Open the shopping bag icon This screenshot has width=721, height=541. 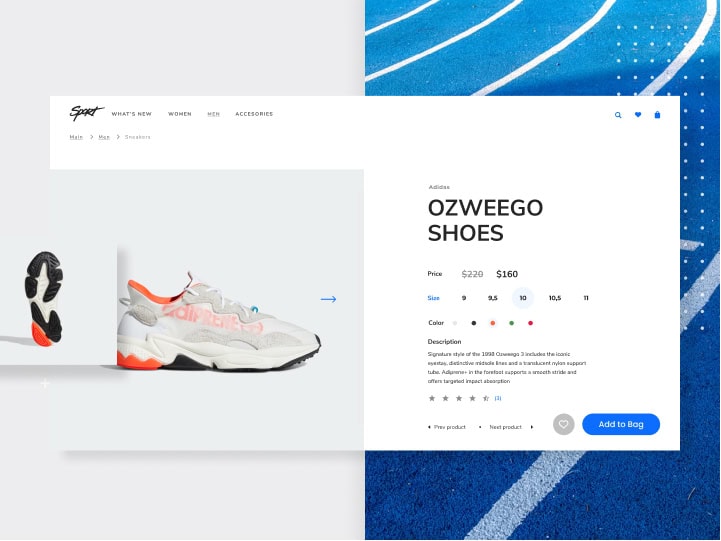pos(657,114)
